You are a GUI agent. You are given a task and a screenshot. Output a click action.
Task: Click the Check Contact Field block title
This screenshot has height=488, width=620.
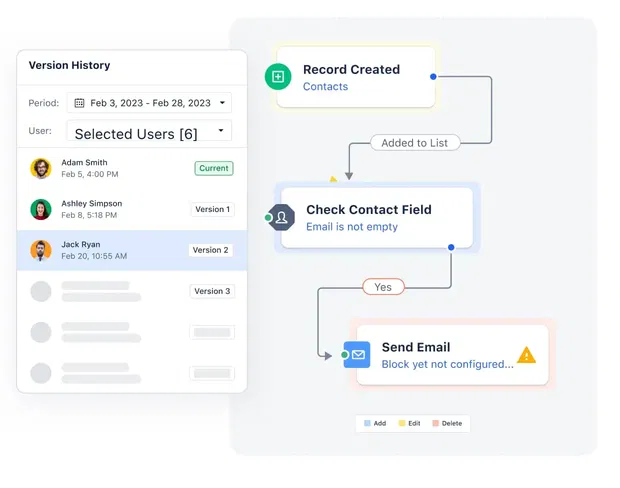pos(369,210)
